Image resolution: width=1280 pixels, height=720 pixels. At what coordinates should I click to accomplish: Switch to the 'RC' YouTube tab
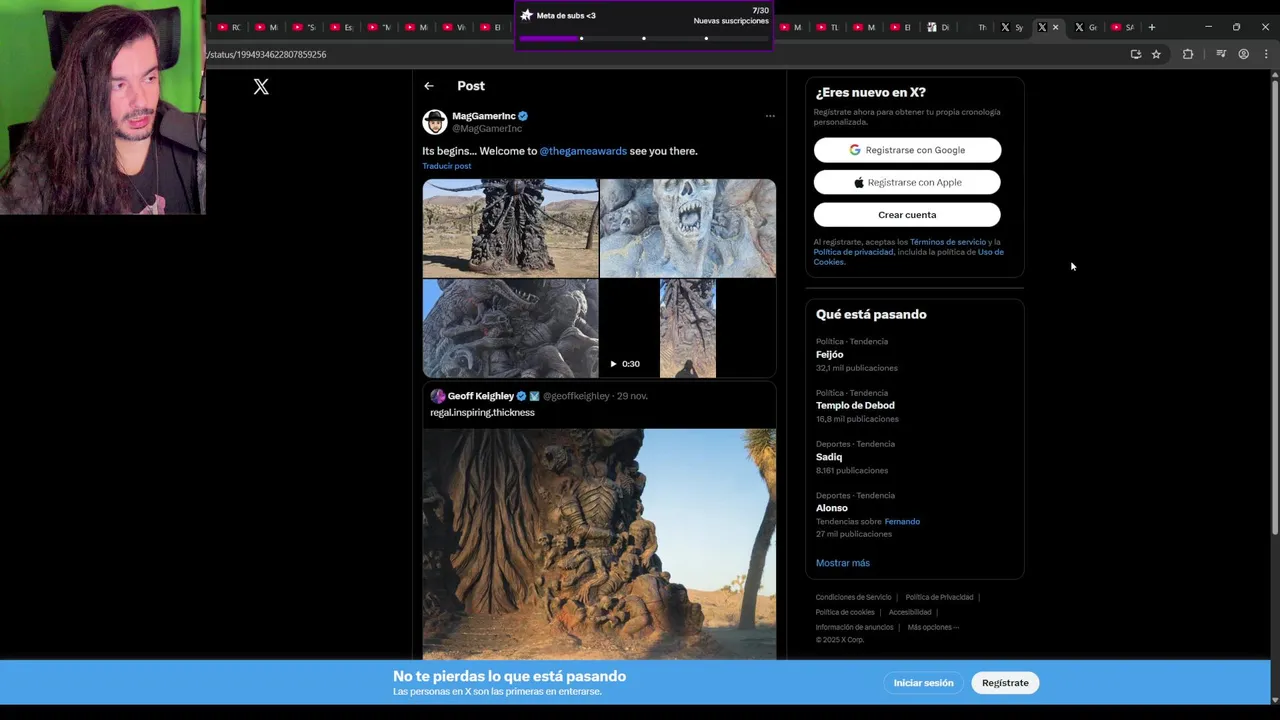229,27
